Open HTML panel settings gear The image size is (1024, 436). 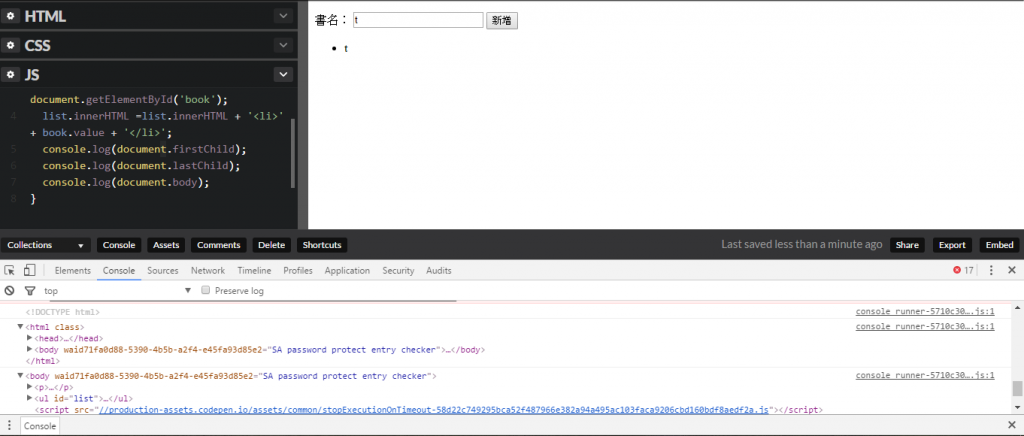click(10, 16)
